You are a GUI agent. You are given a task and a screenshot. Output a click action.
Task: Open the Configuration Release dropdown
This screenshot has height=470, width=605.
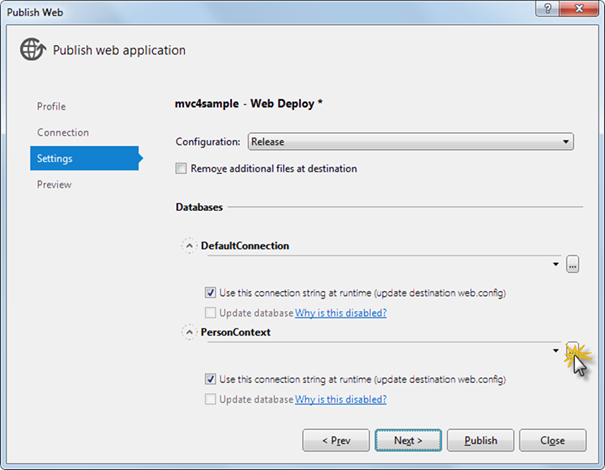click(x=411, y=142)
